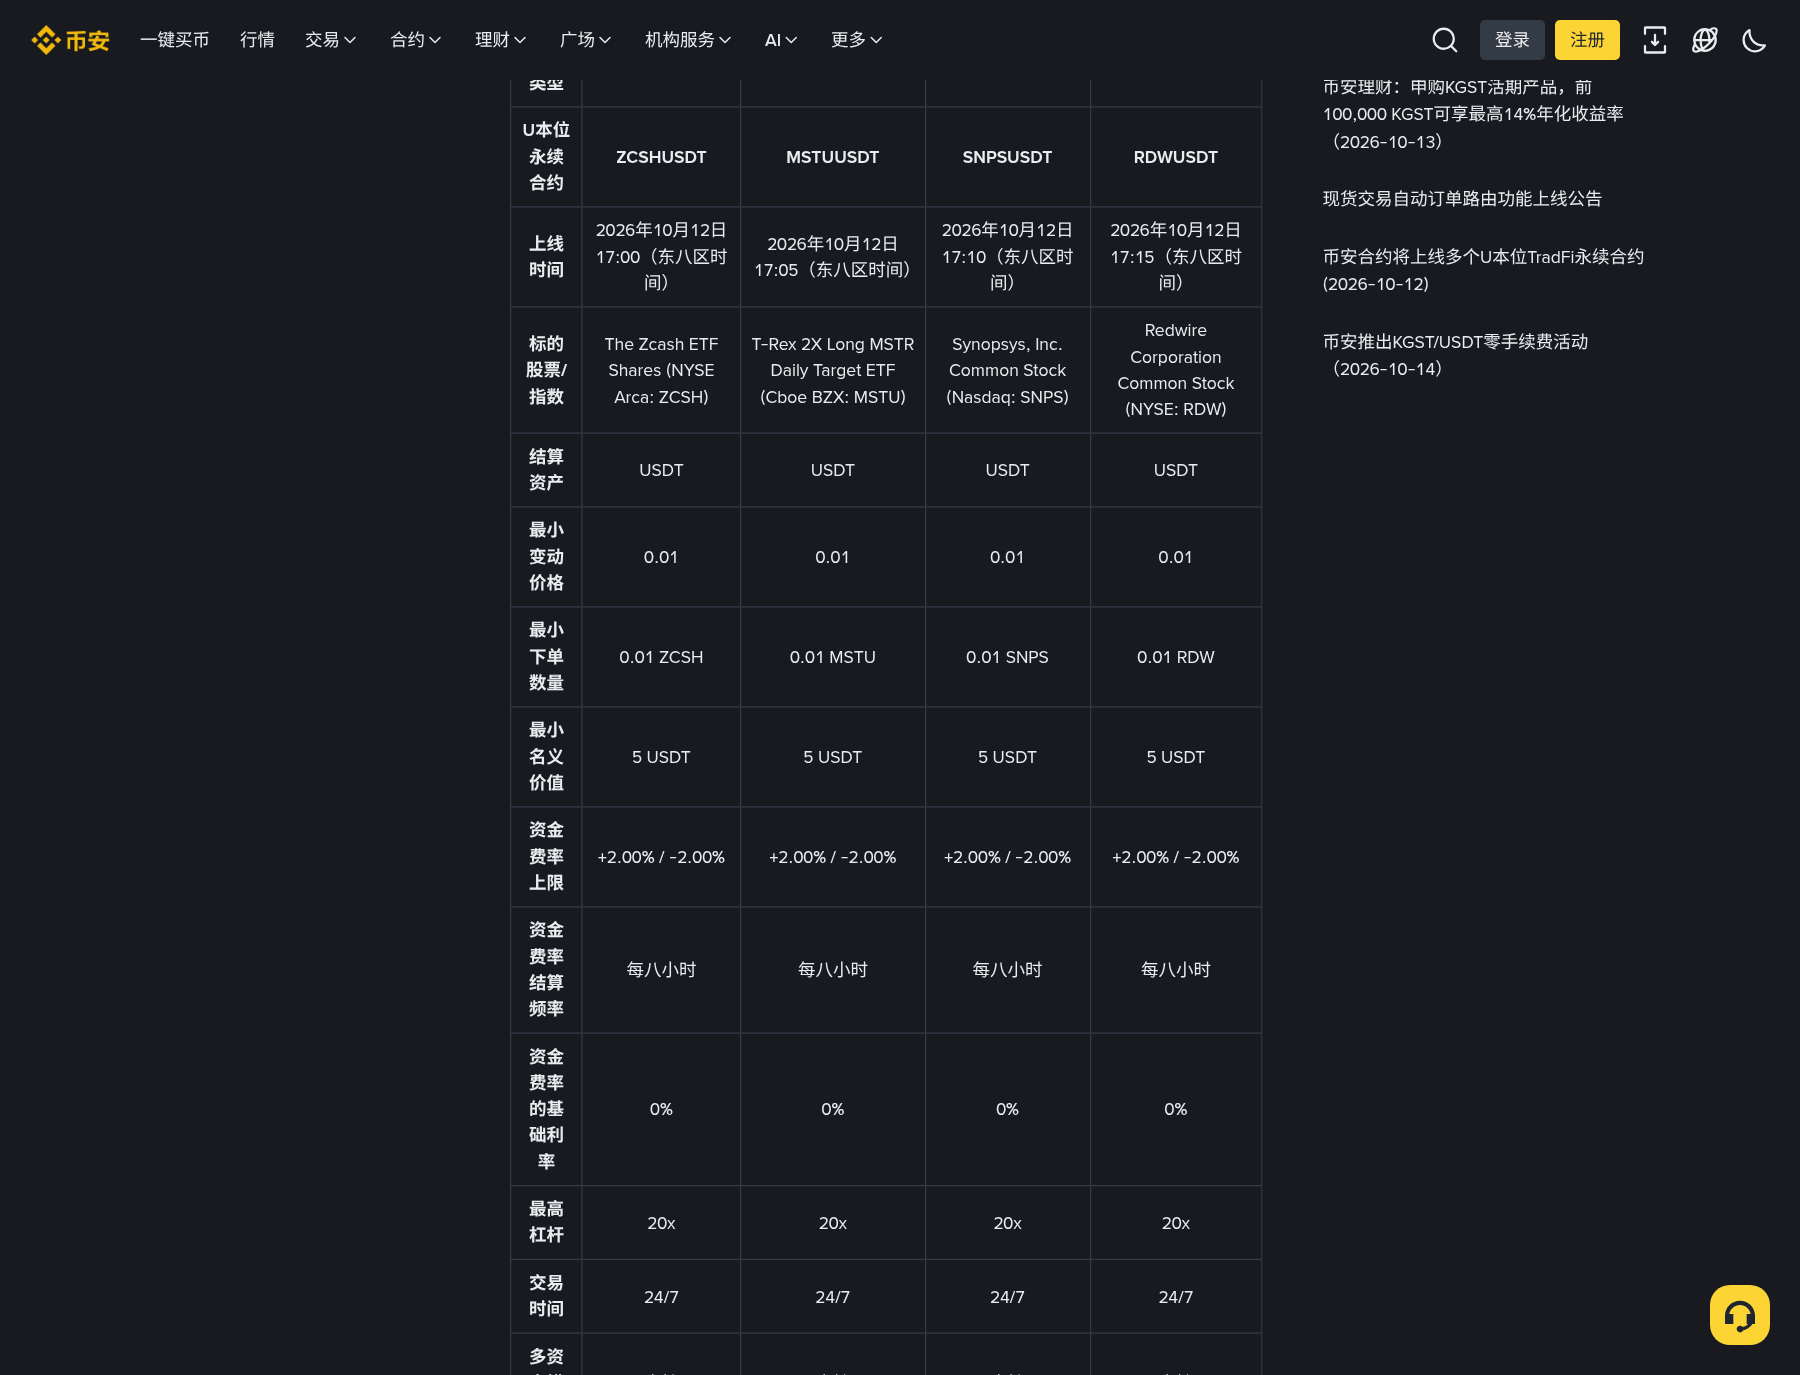Open the 行情 menu item
Viewport: 1800px width, 1375px height.
coord(257,40)
